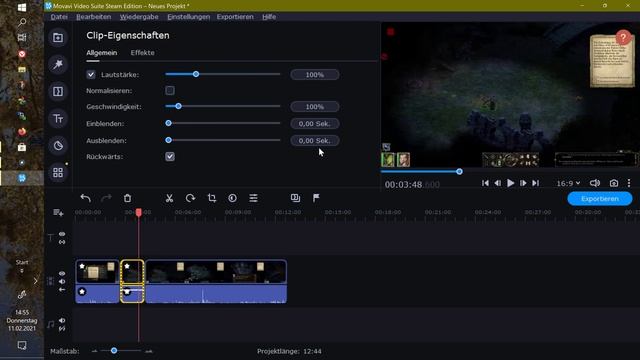The height and width of the screenshot is (360, 640).
Task: Click the Lautstärke slider track
Action: [223, 74]
